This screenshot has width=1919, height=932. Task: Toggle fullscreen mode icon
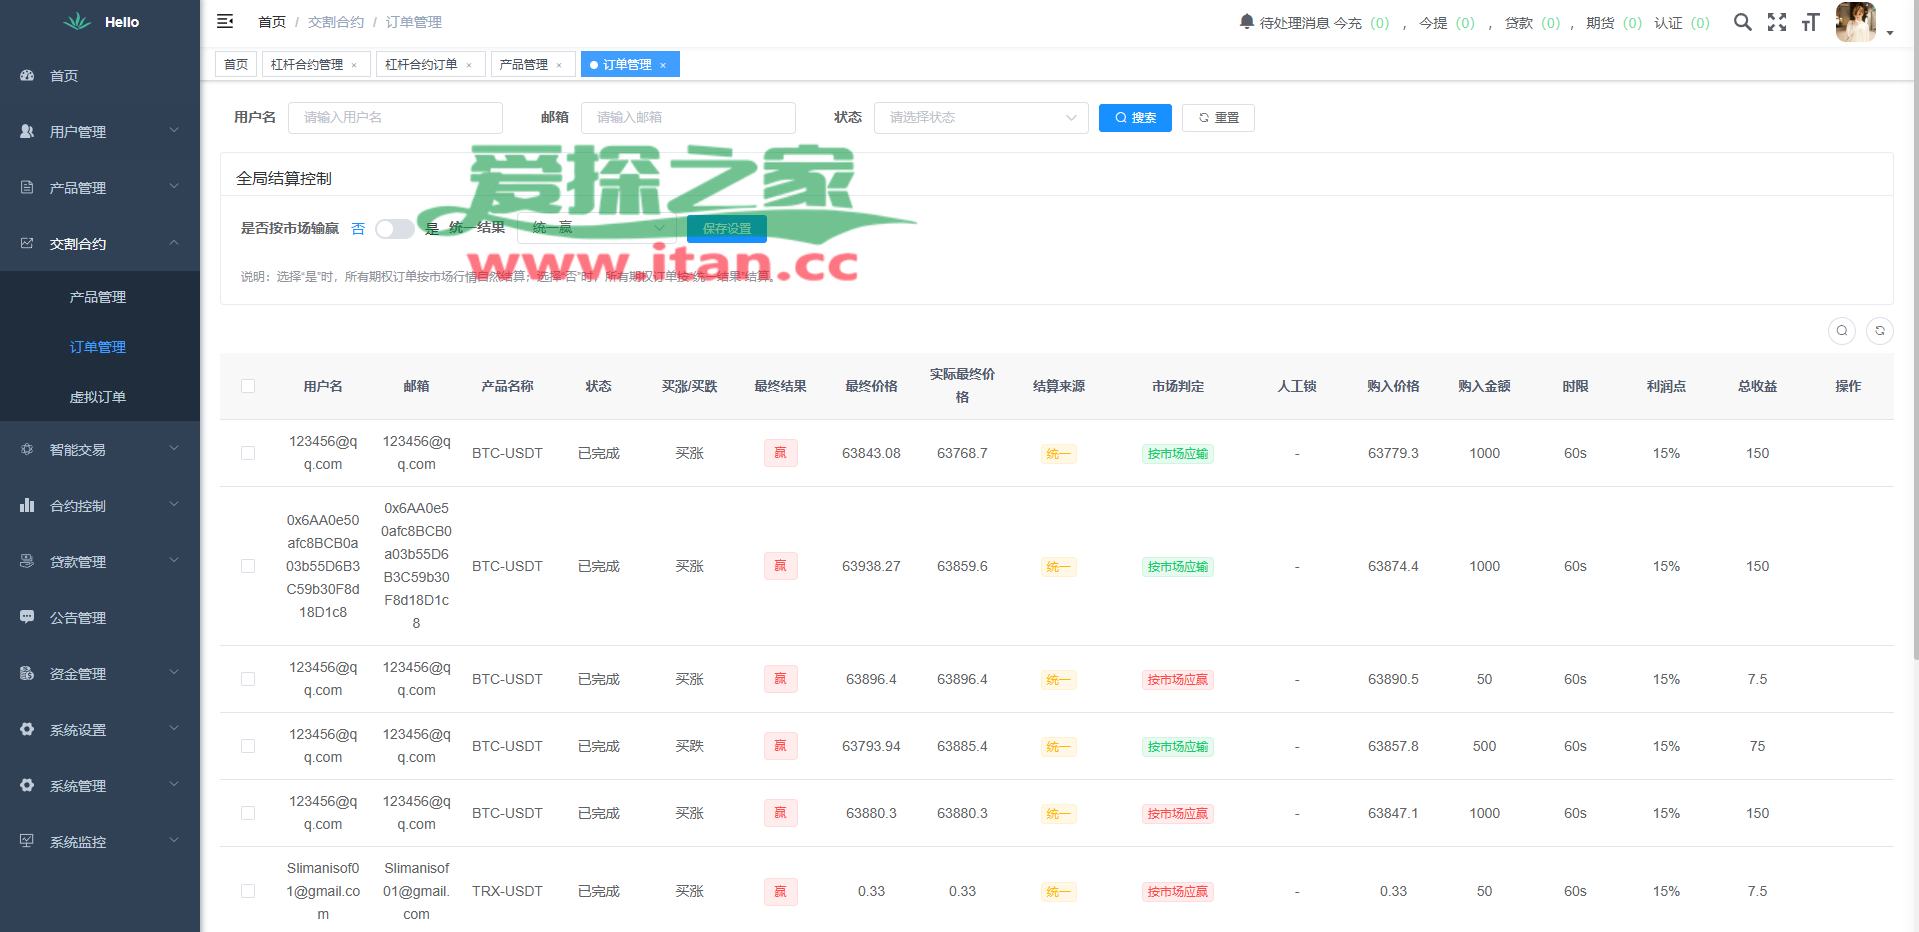(x=1777, y=22)
